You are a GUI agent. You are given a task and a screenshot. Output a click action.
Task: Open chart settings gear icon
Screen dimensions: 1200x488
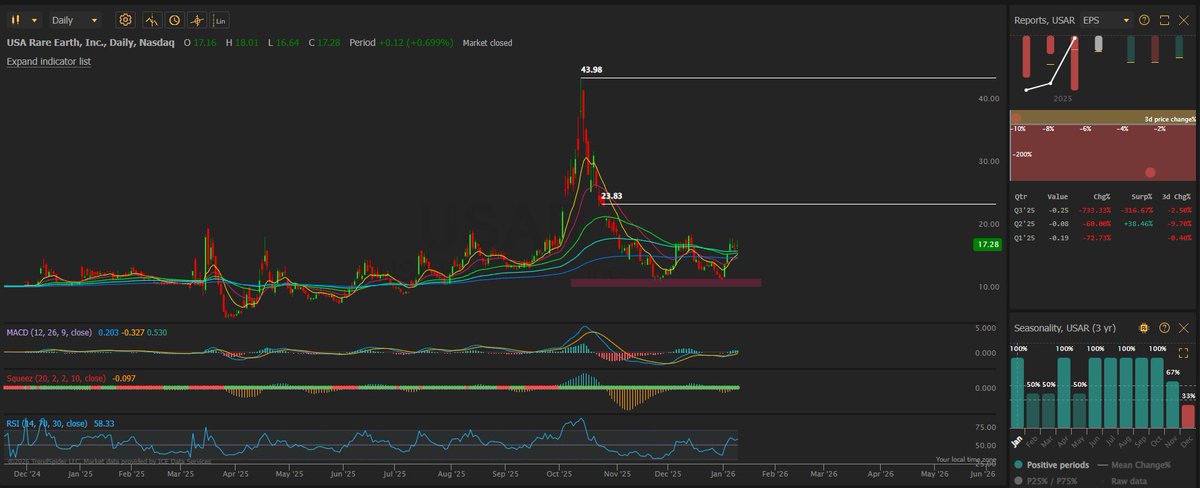(125, 20)
